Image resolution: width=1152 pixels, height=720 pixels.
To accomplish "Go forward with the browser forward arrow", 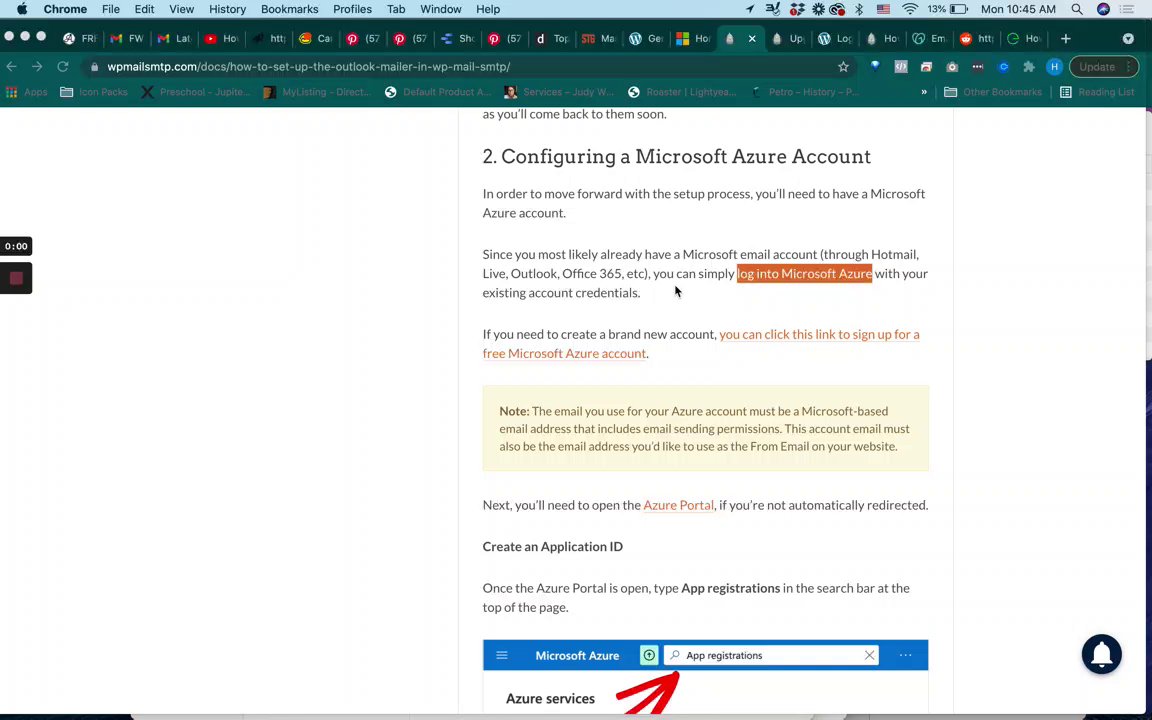I will coord(37,66).
